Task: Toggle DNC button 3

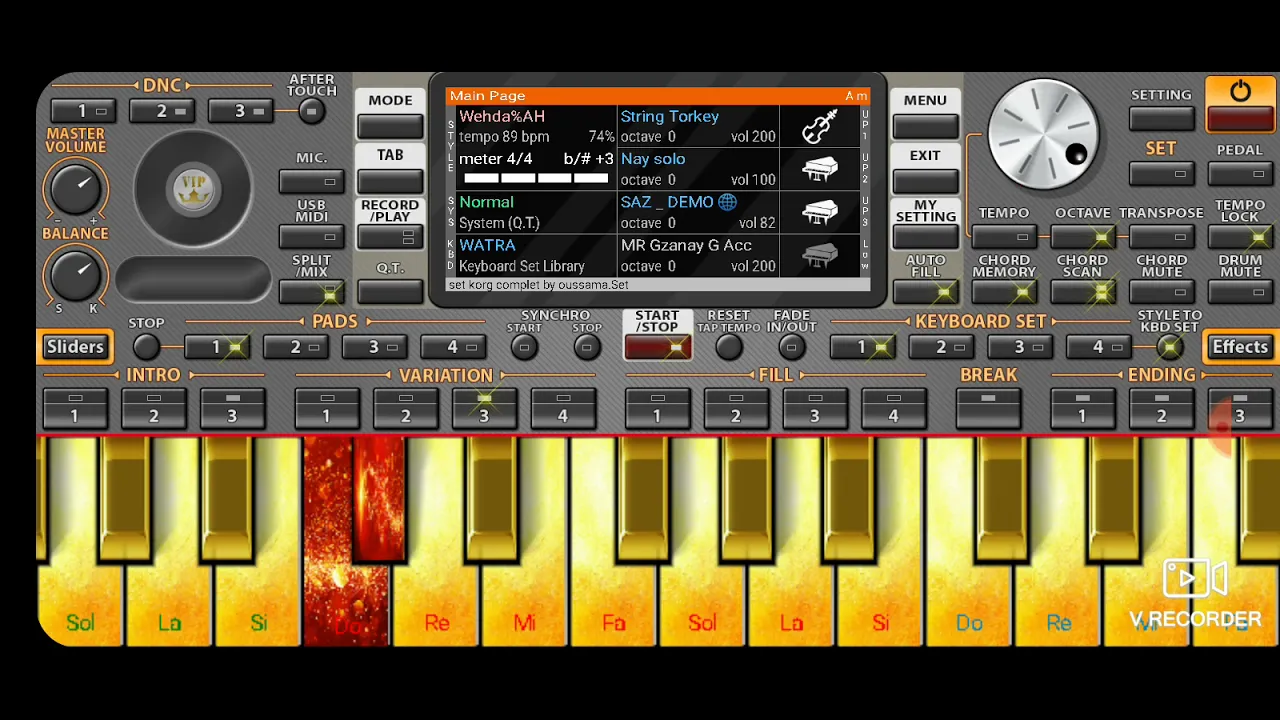Action: pos(241,111)
